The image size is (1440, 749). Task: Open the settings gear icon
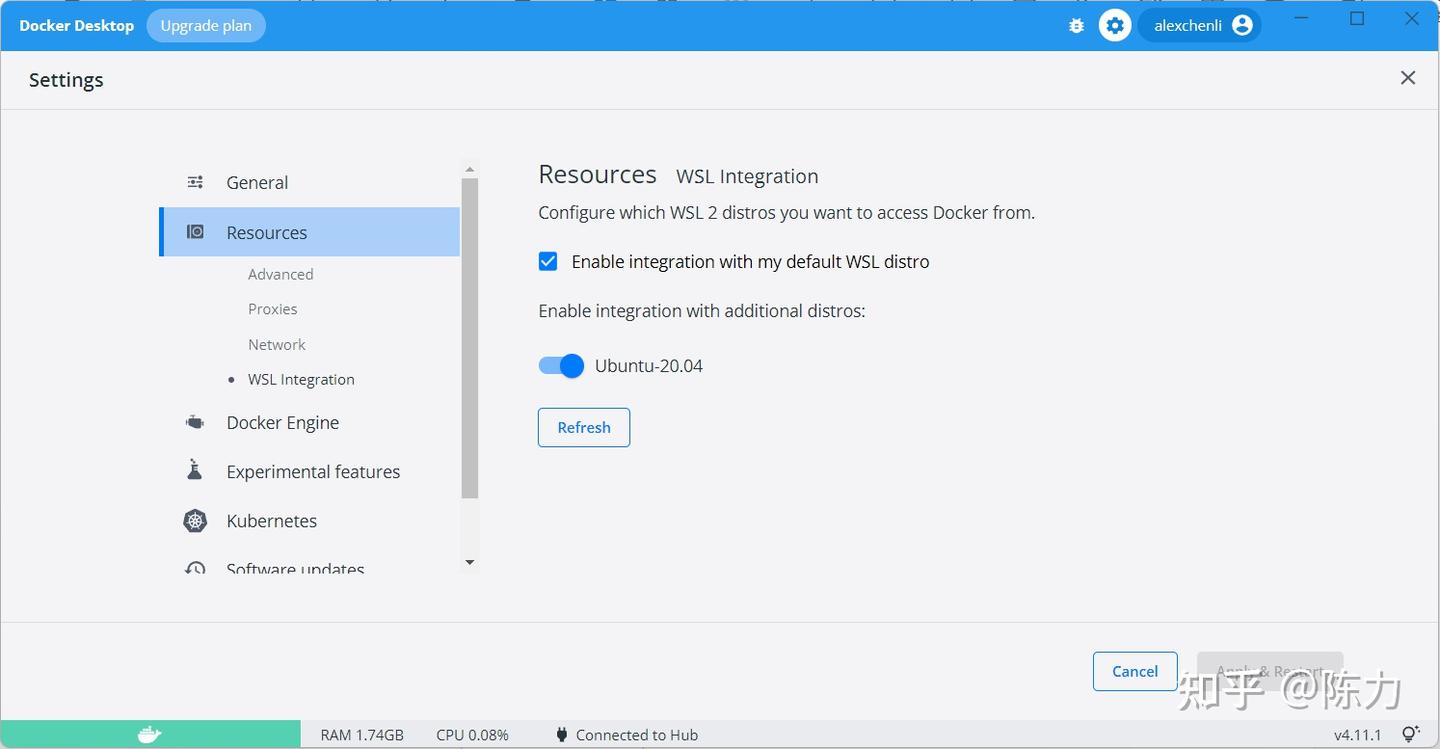tap(1114, 25)
